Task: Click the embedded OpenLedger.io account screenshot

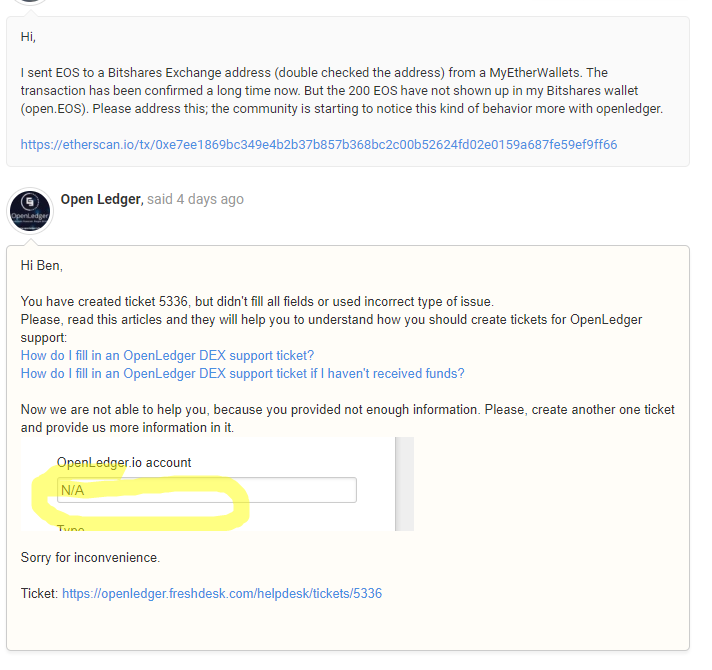Action: [x=217, y=484]
